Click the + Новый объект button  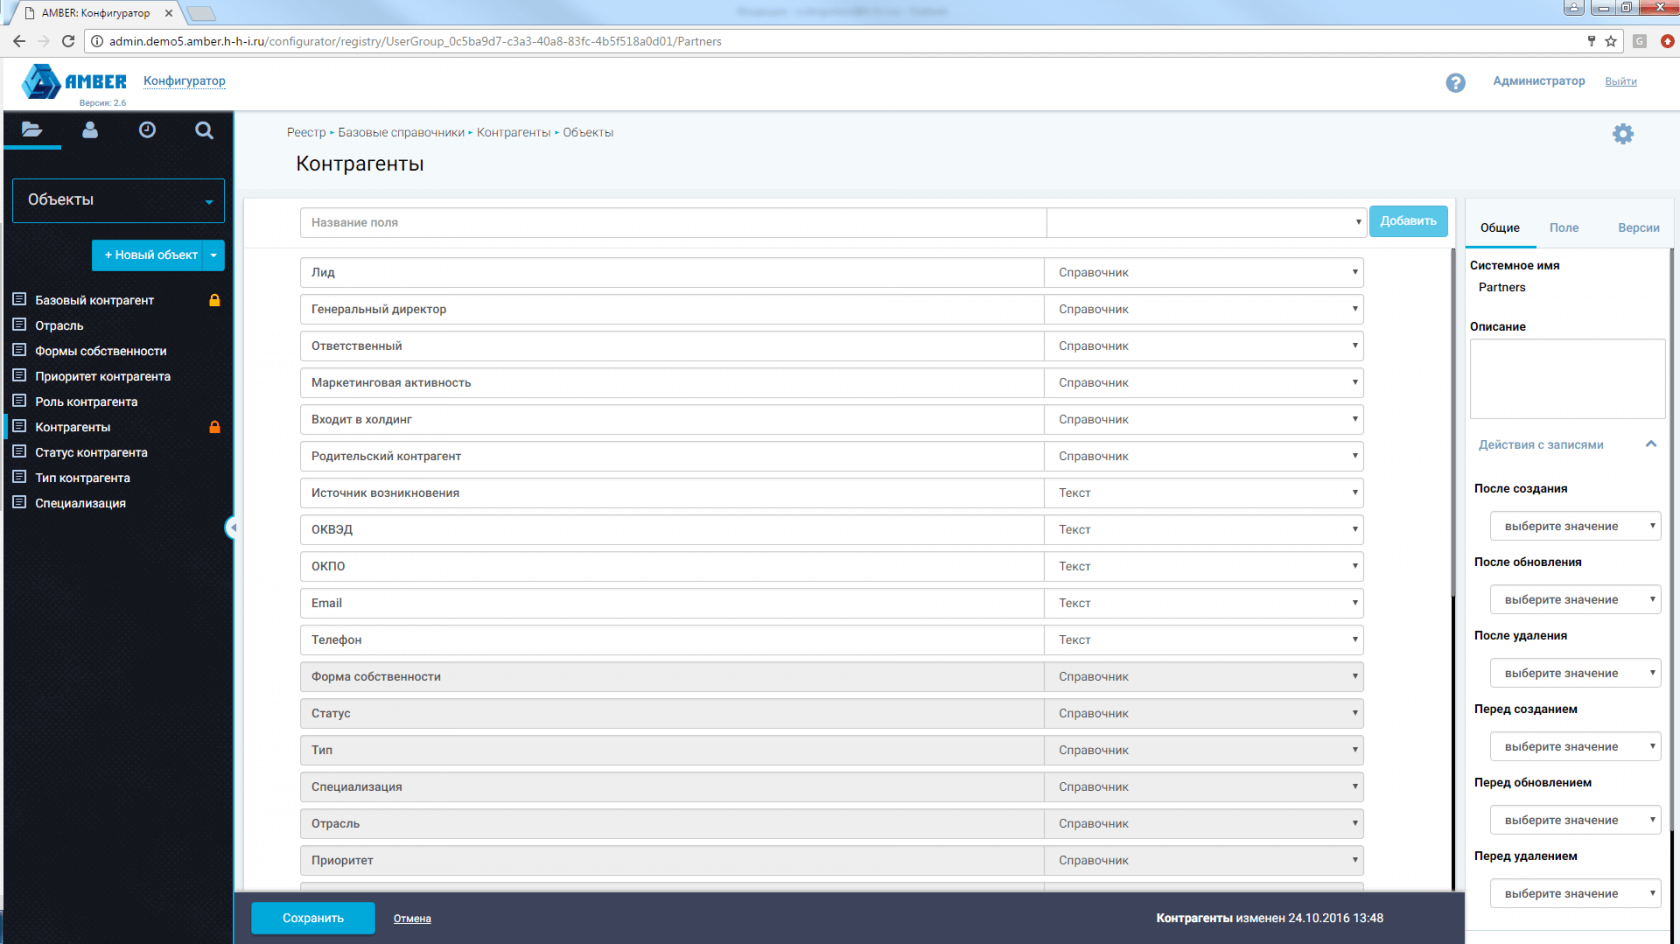(148, 255)
